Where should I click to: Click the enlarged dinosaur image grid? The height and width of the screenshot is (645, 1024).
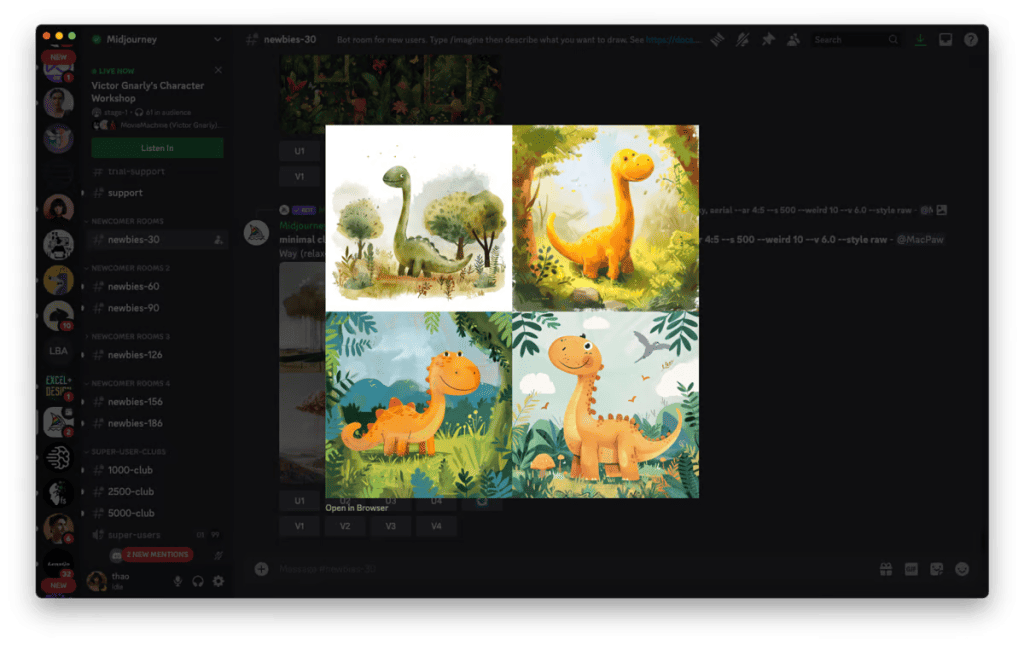pos(512,311)
